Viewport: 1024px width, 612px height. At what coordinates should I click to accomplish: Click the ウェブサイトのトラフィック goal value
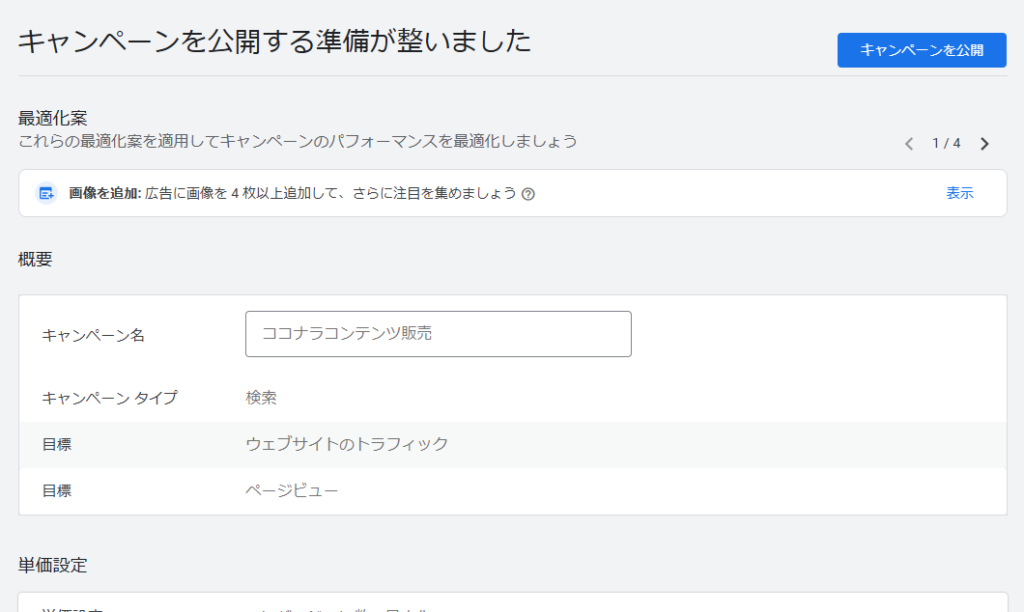(347, 444)
